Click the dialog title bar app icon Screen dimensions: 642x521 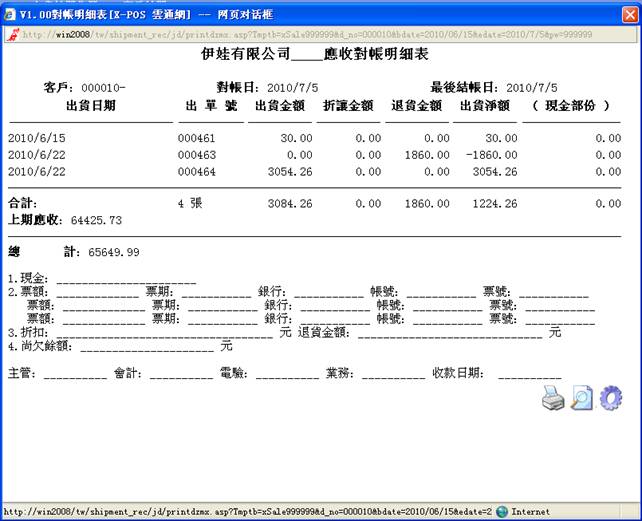point(10,11)
